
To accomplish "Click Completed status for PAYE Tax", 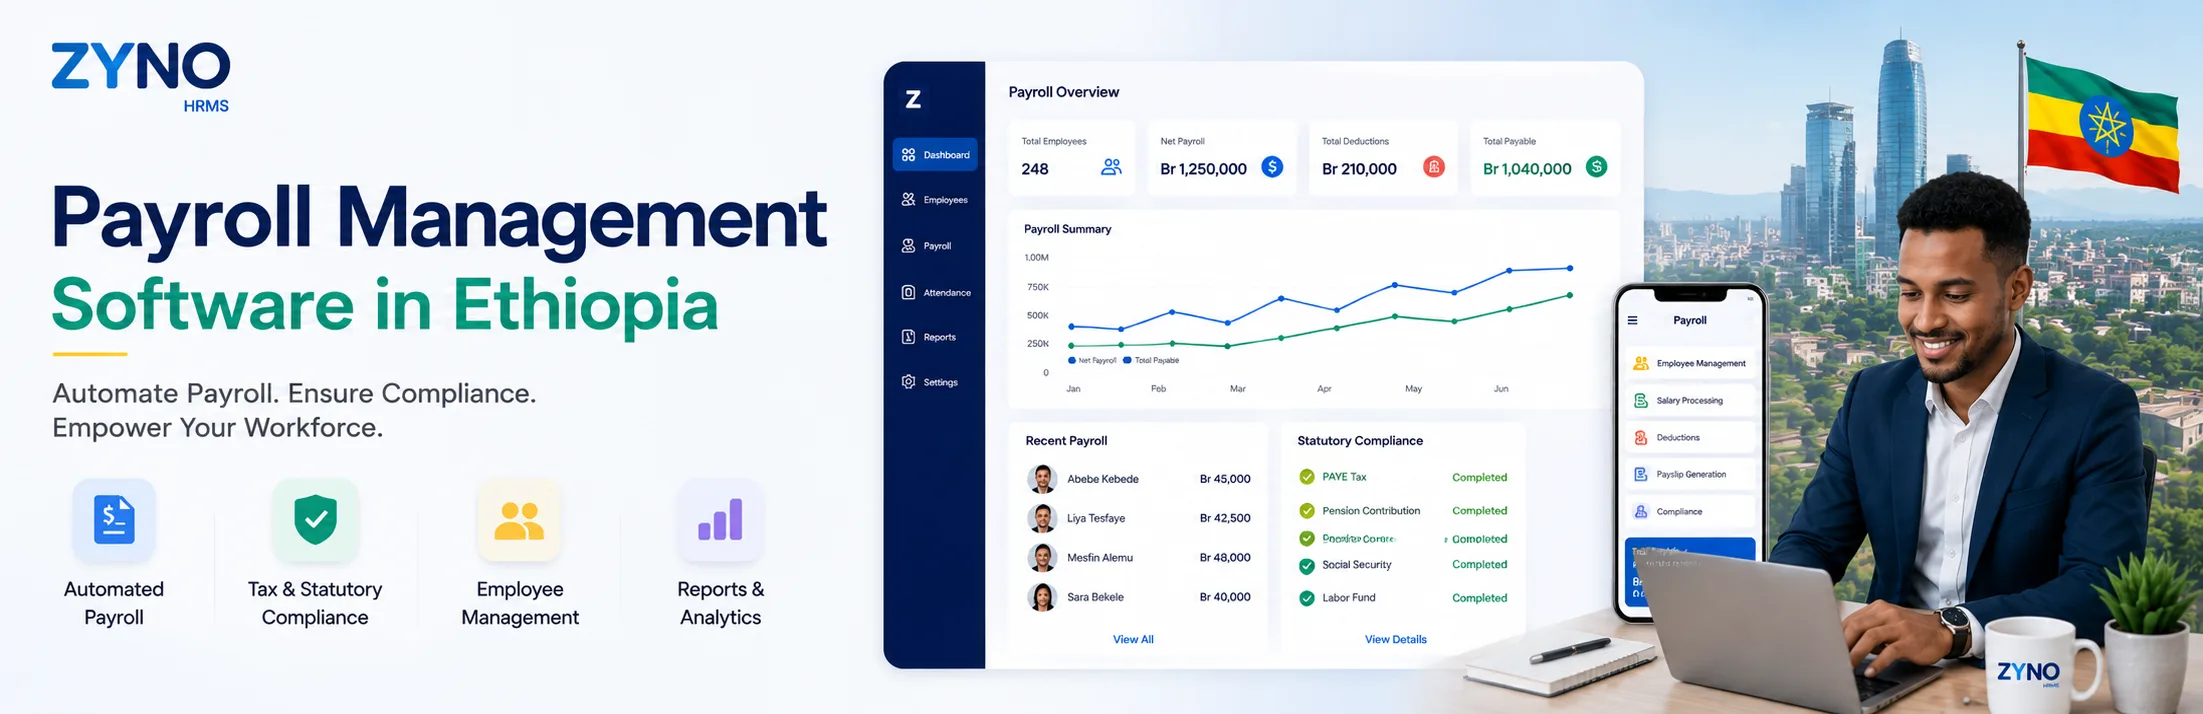I will (x=1479, y=477).
